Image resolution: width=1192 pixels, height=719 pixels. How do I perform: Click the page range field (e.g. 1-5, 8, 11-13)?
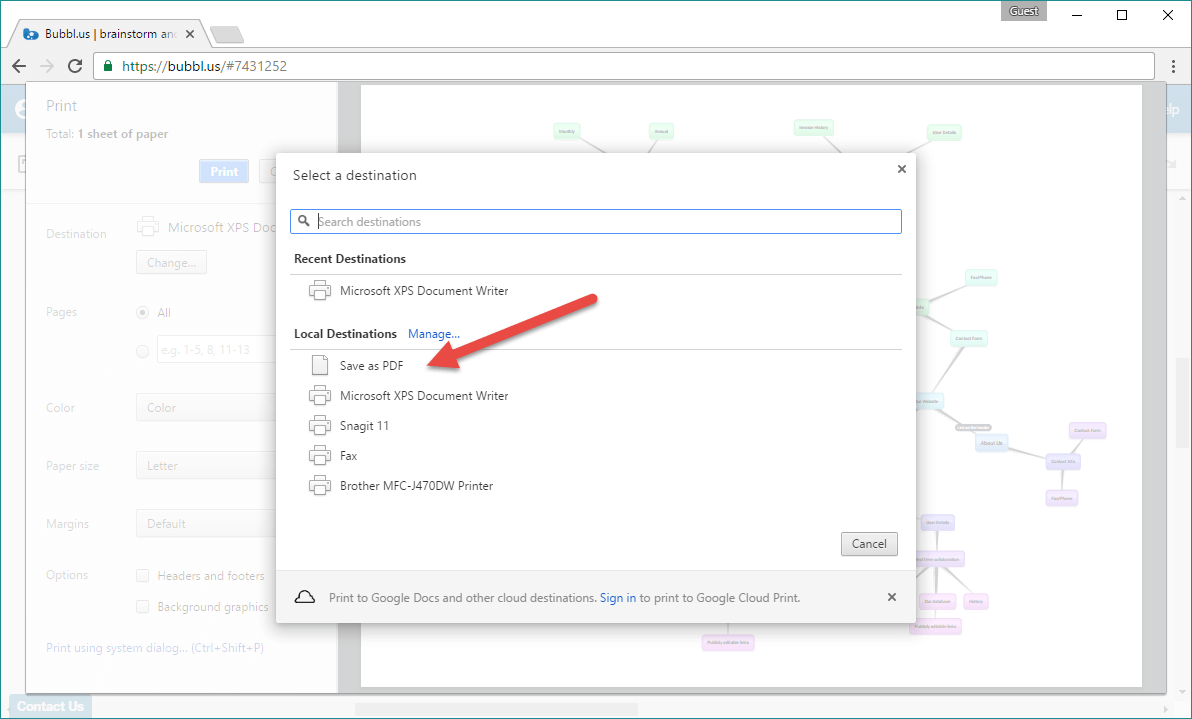tap(217, 350)
